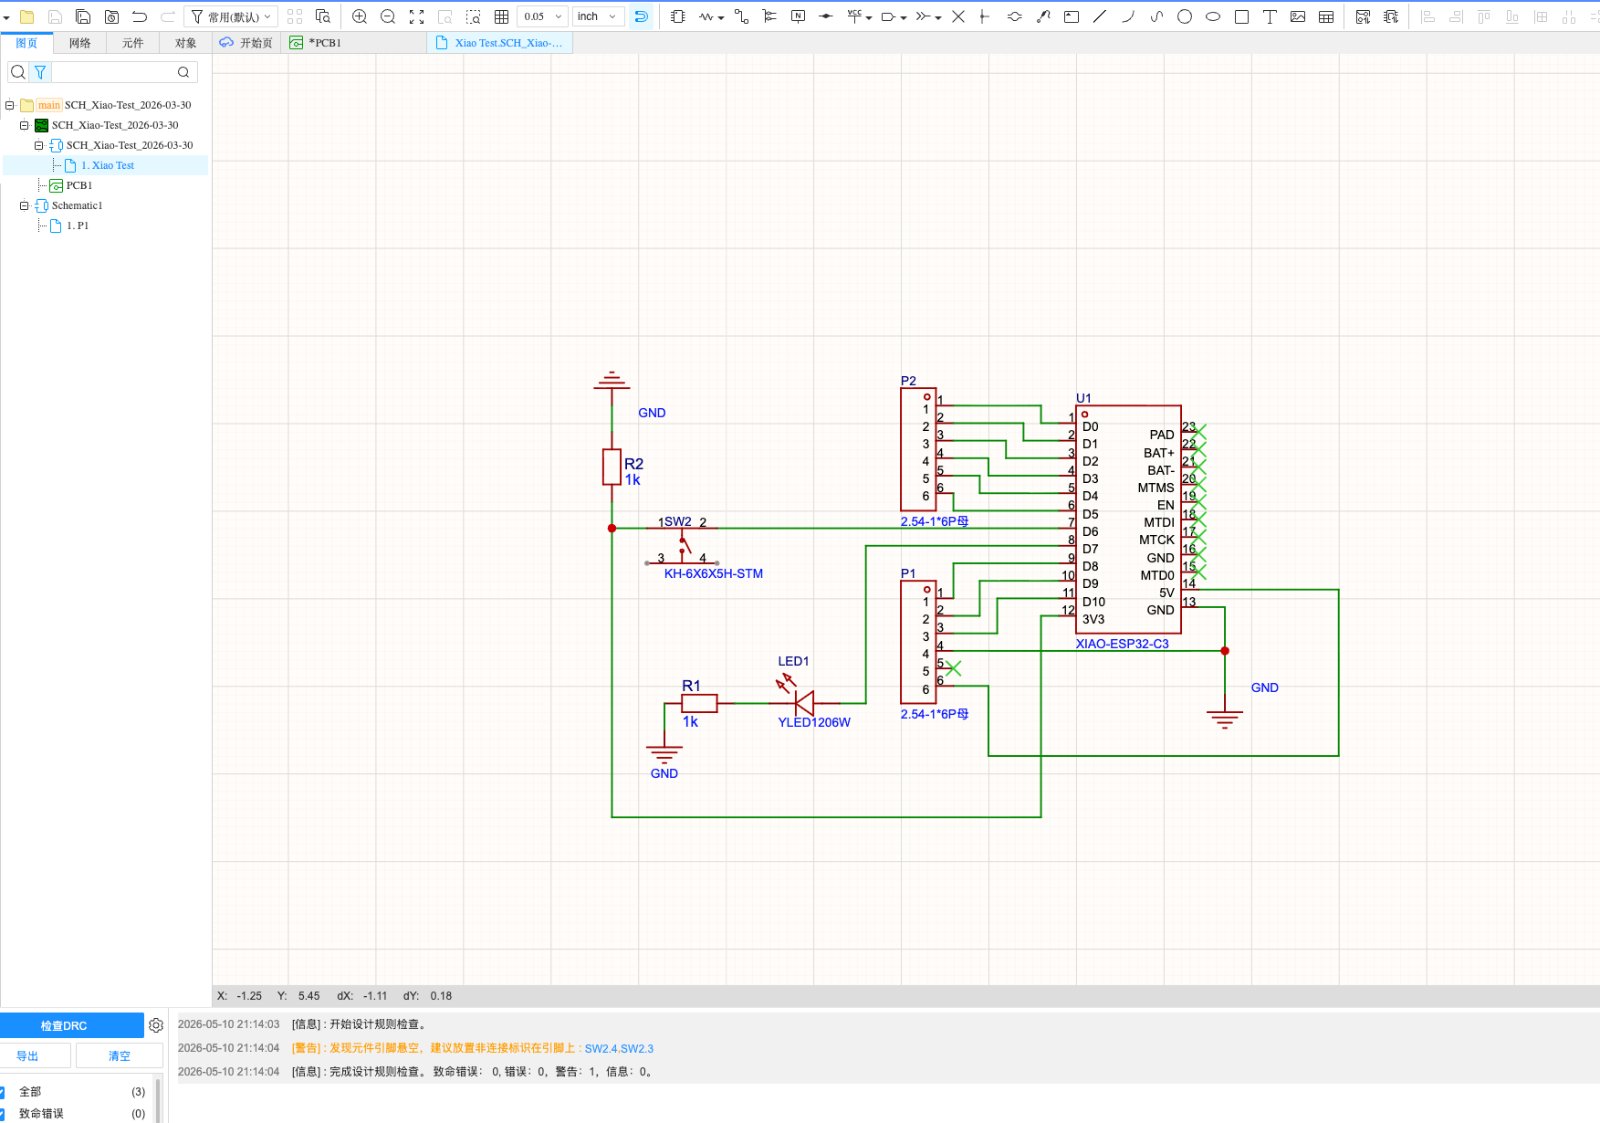Open the VCC power symbol dropdown arrow
The width and height of the screenshot is (1600, 1123).
click(x=869, y=18)
